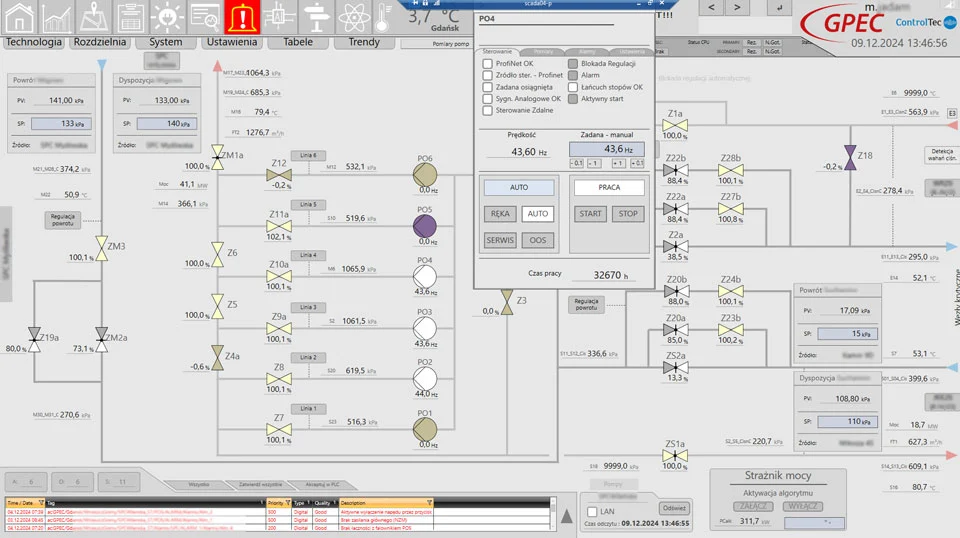
Task: Select the purple pump PO5 symbol
Action: 425,226
